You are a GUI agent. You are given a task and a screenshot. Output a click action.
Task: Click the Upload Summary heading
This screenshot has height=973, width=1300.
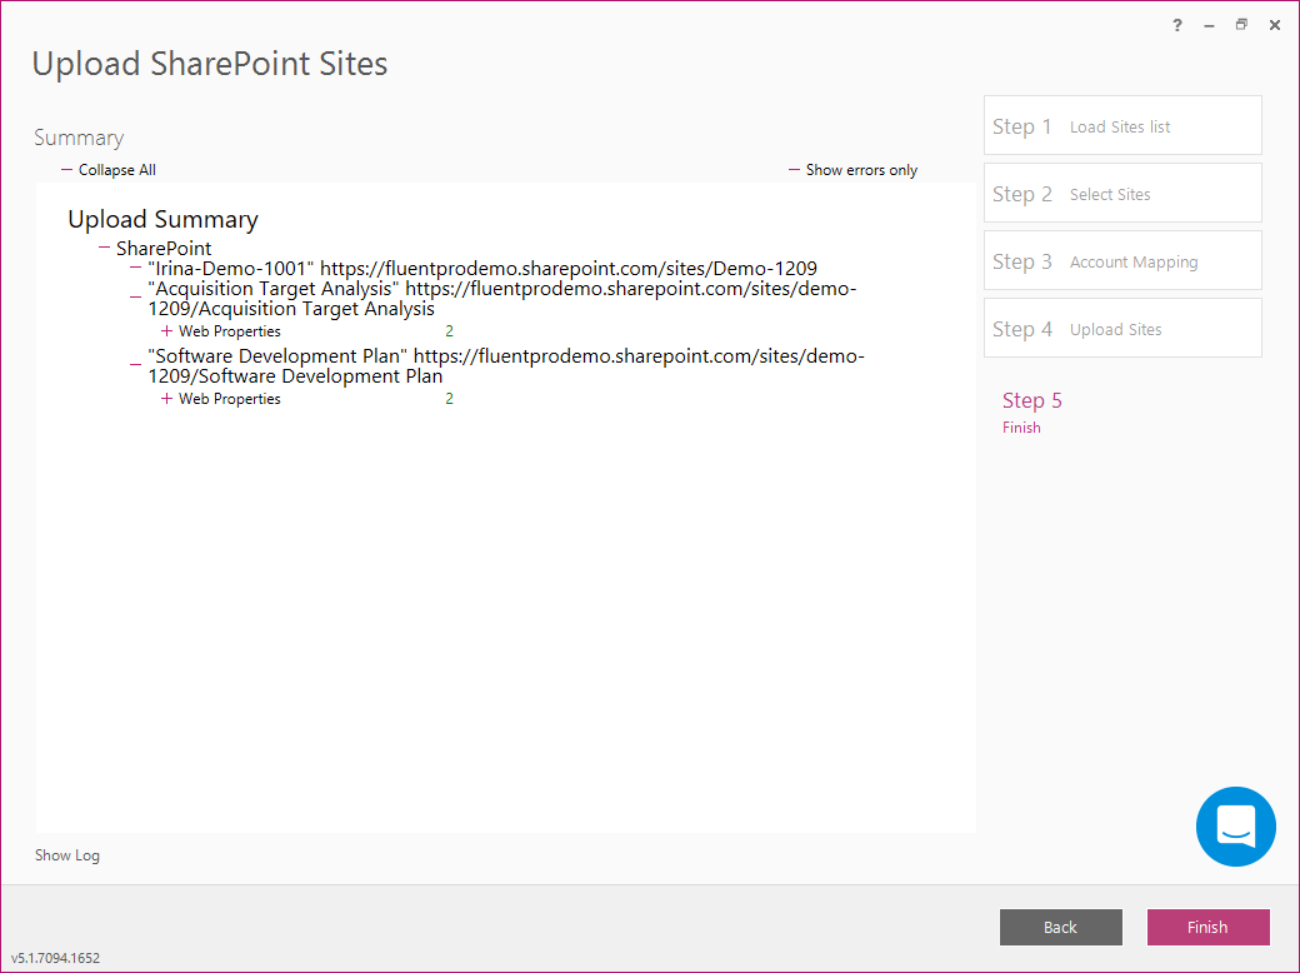(163, 219)
